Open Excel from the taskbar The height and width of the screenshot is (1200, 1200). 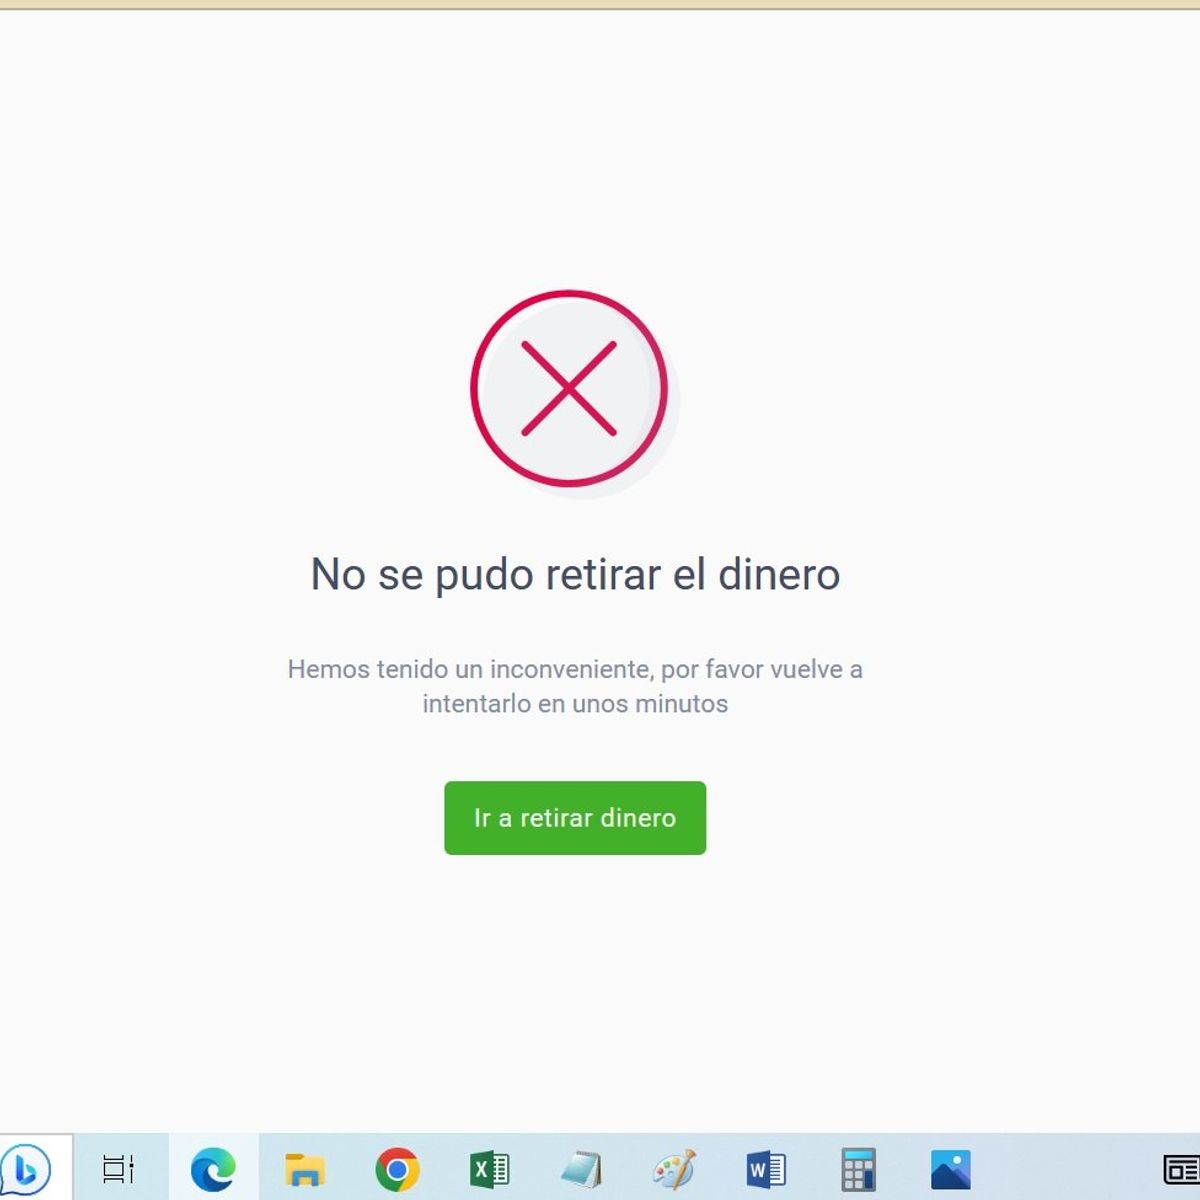[x=489, y=1168]
